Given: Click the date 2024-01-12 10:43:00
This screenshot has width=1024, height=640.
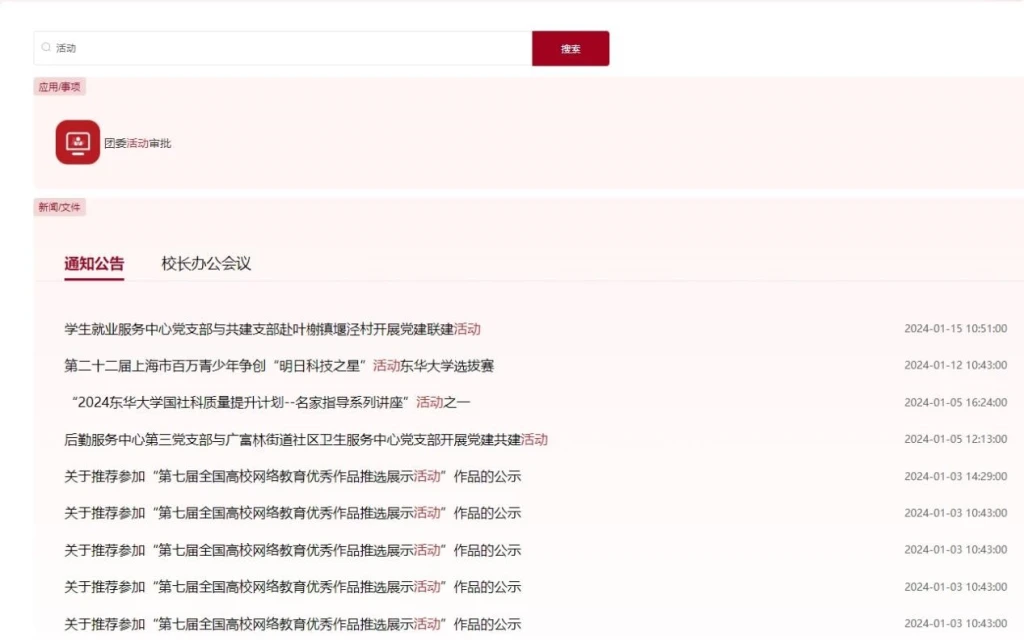Looking at the screenshot, I should 955,365.
